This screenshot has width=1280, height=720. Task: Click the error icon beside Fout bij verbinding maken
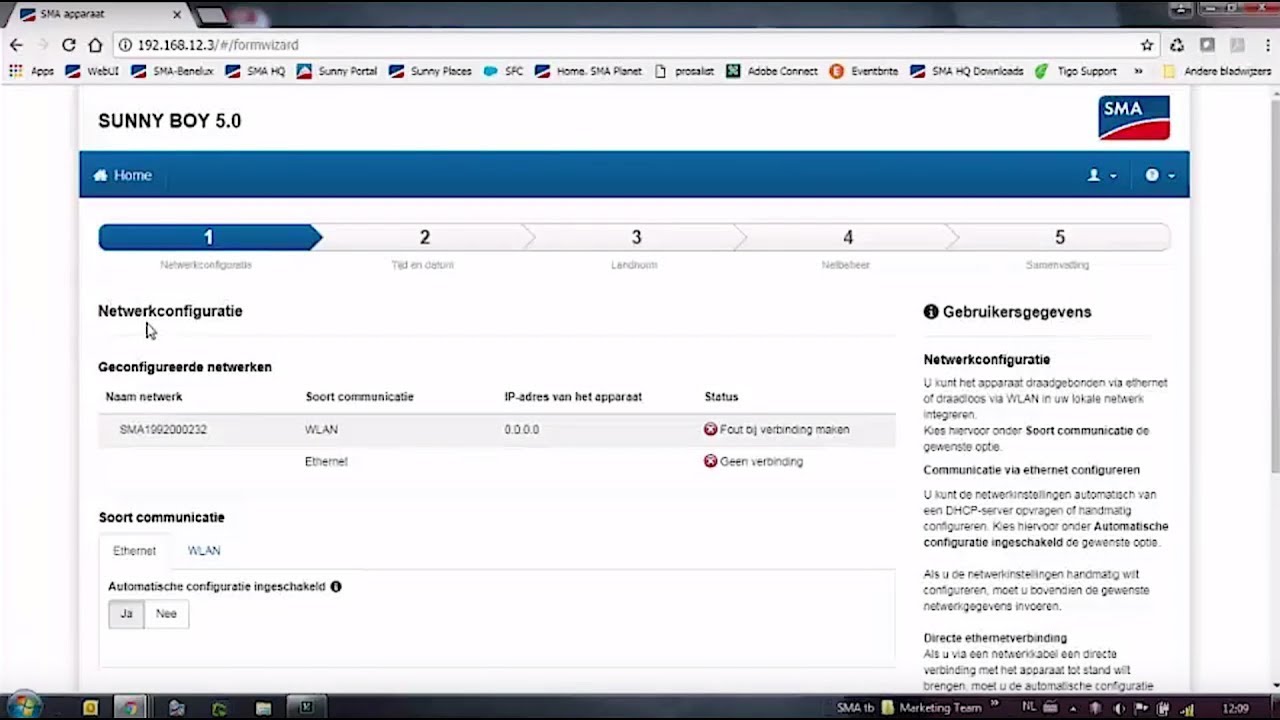[x=710, y=429]
